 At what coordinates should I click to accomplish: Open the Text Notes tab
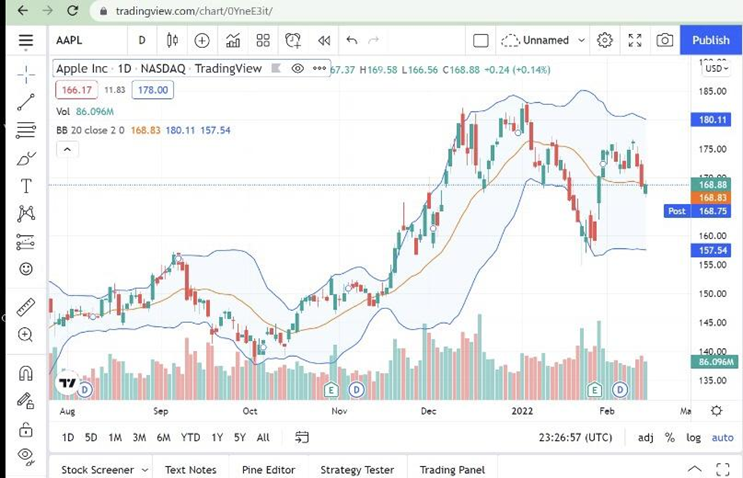(190, 469)
